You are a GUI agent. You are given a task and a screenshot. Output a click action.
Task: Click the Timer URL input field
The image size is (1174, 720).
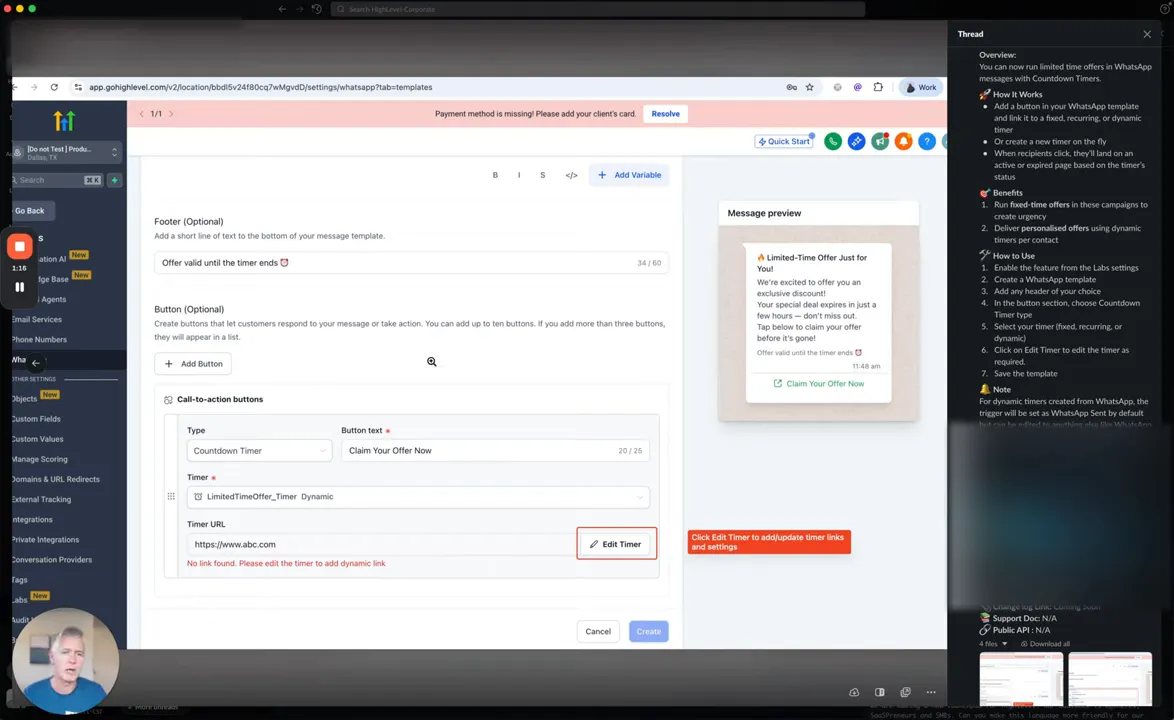click(380, 544)
